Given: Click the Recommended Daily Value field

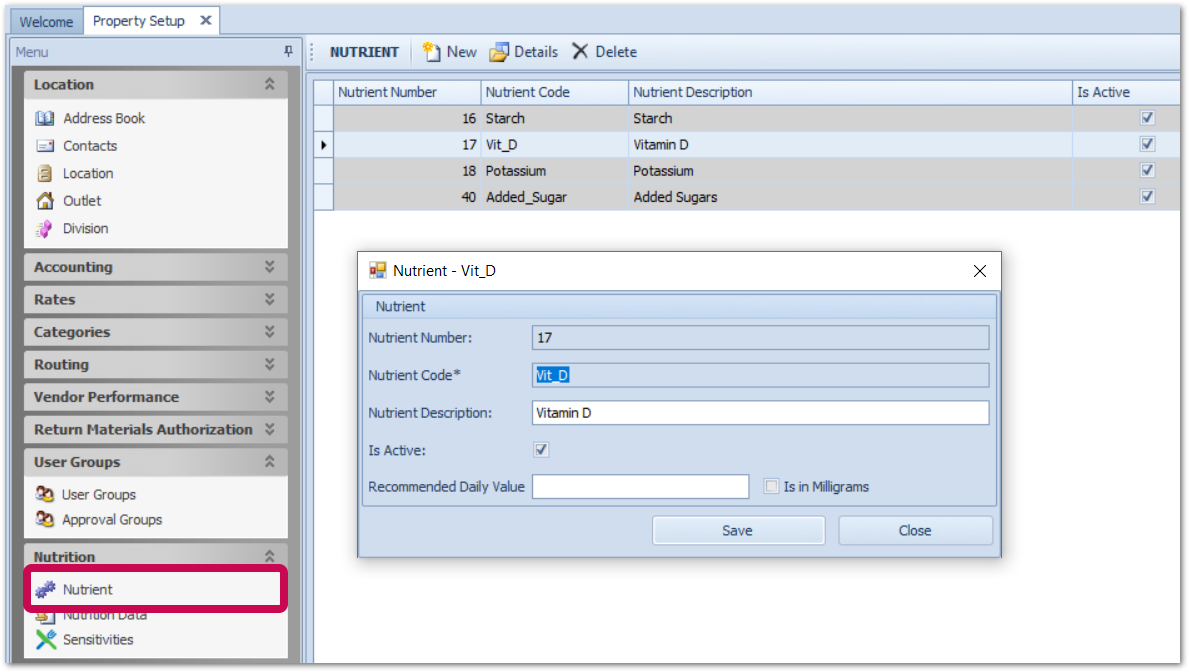Looking at the screenshot, I should pyautogui.click(x=640, y=487).
